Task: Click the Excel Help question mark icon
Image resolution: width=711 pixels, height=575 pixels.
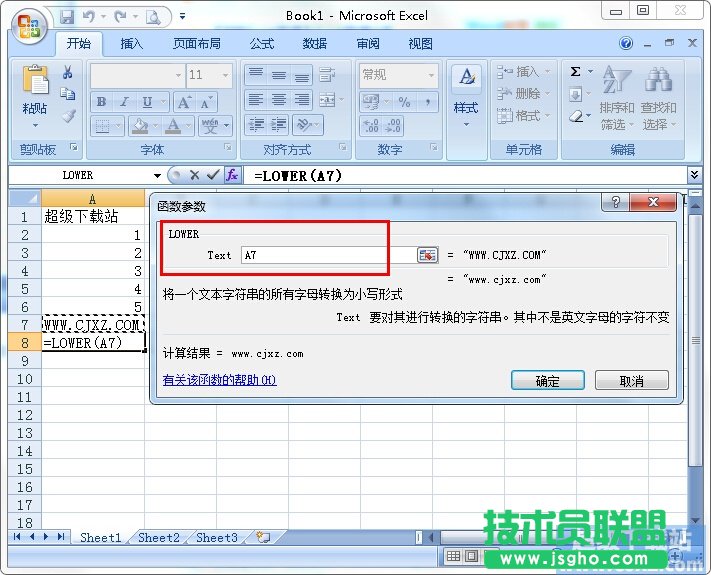Action: (626, 44)
